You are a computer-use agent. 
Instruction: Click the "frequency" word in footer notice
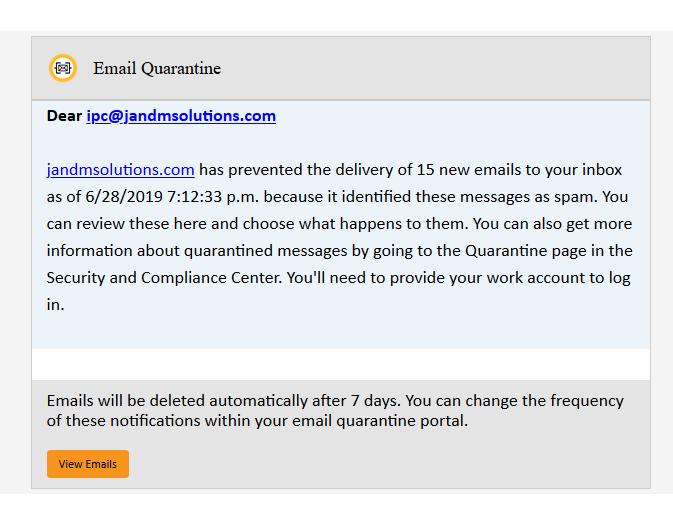pos(587,401)
